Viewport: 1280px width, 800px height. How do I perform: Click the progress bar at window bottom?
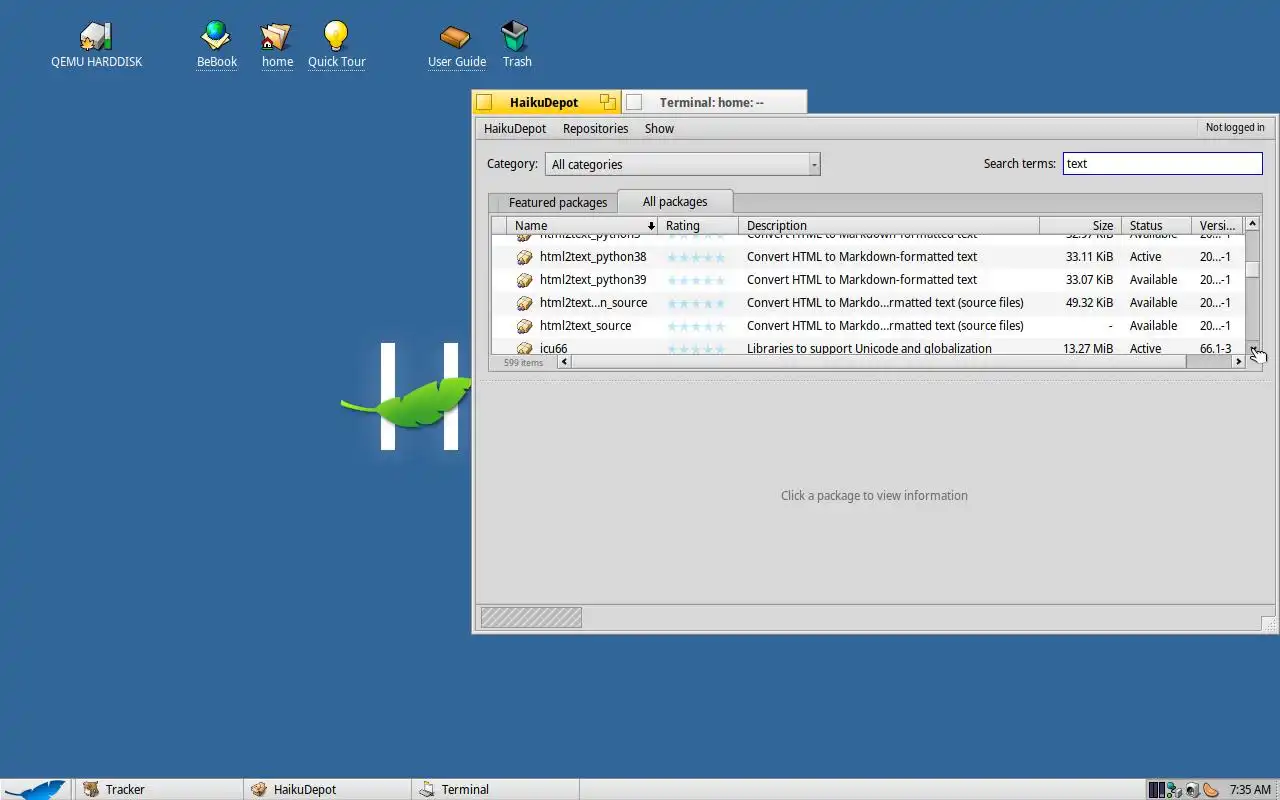pos(531,618)
